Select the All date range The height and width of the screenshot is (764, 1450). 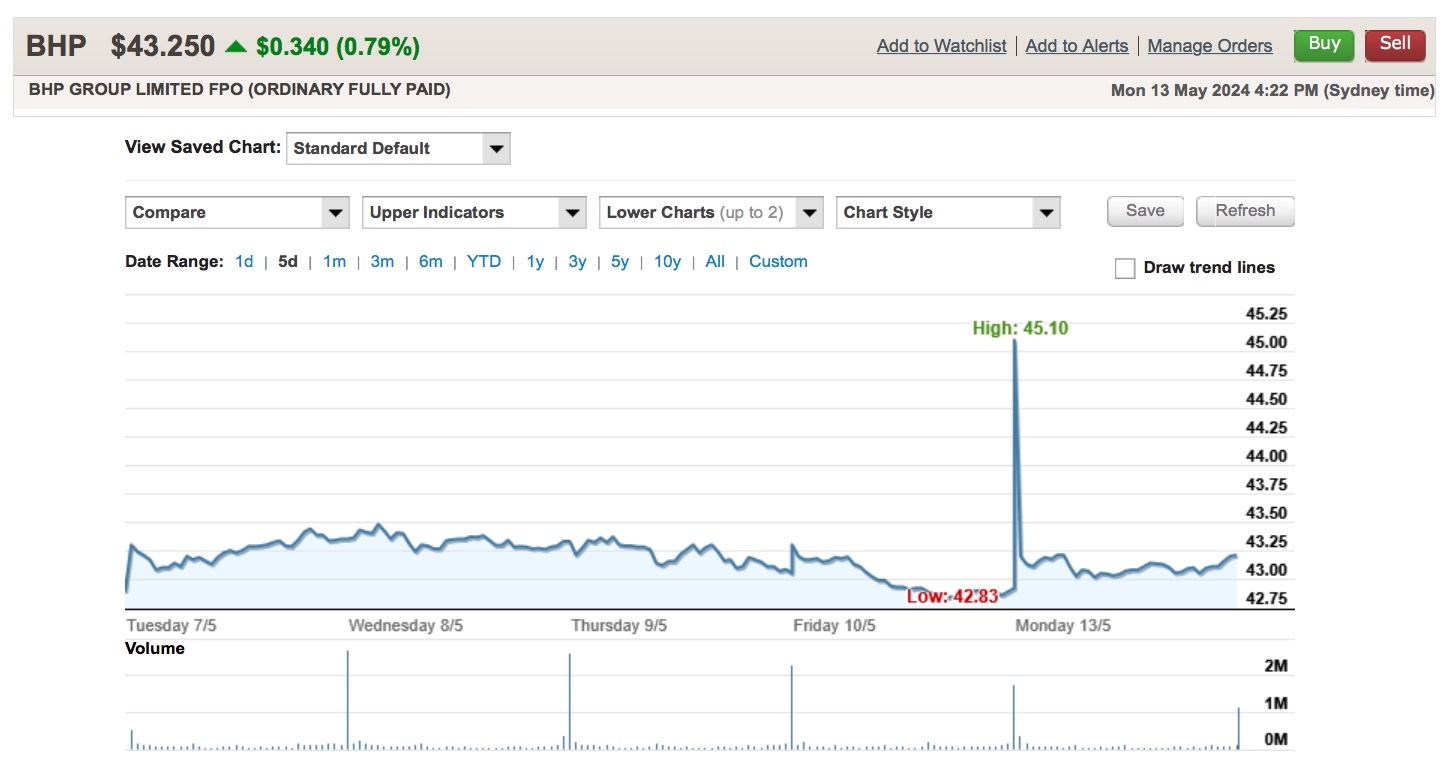coord(715,262)
